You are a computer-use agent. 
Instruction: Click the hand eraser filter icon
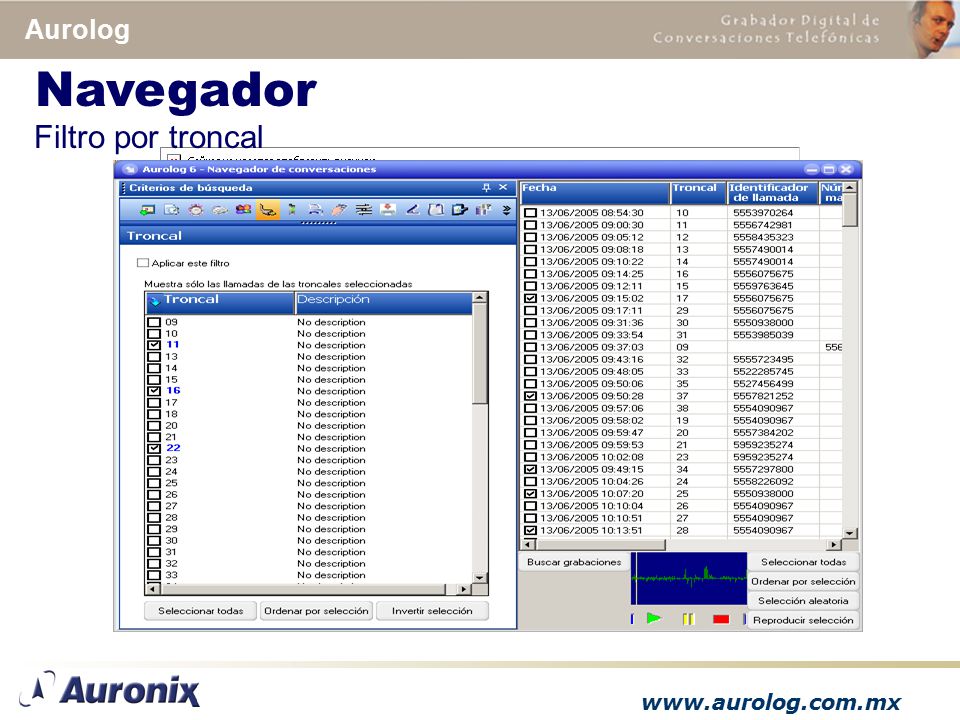(x=339, y=210)
